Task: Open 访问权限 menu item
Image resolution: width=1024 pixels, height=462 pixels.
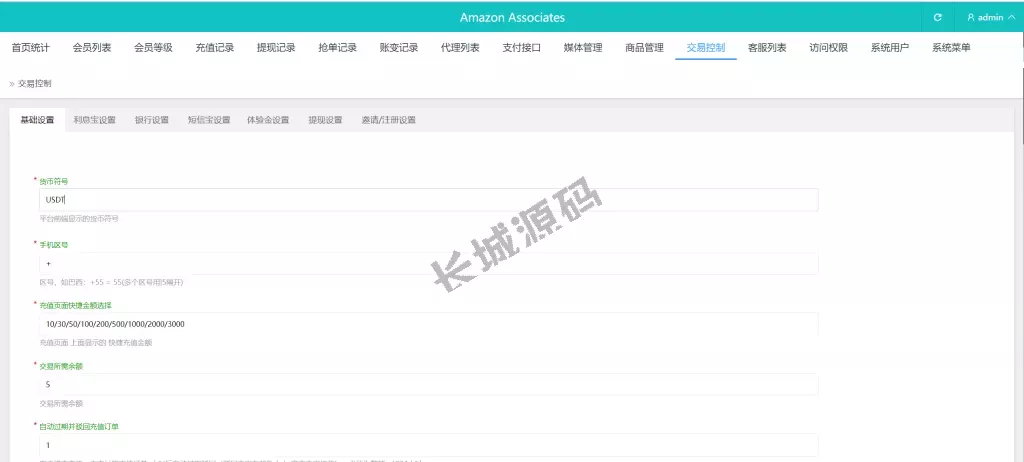Action: [x=829, y=48]
